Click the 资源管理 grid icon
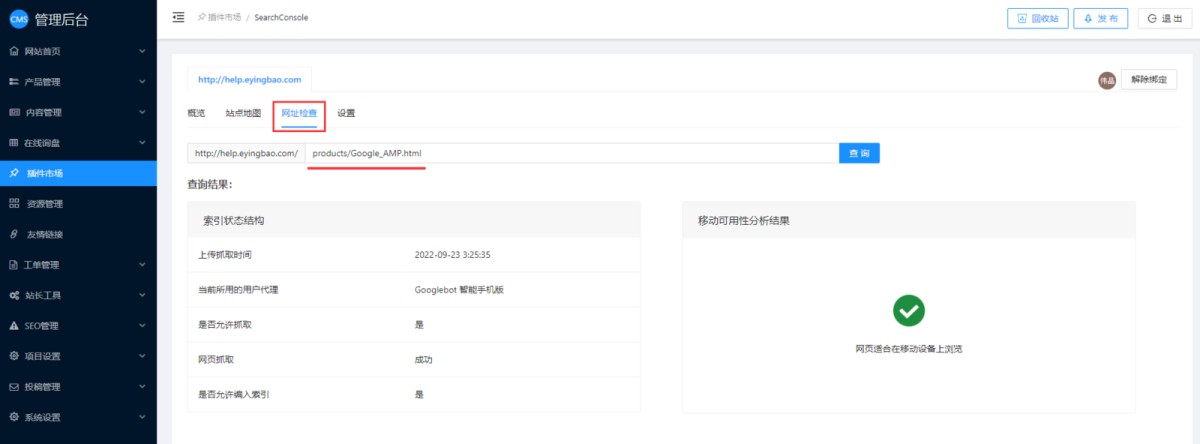Viewport: 1200px width, 444px height. point(14,204)
